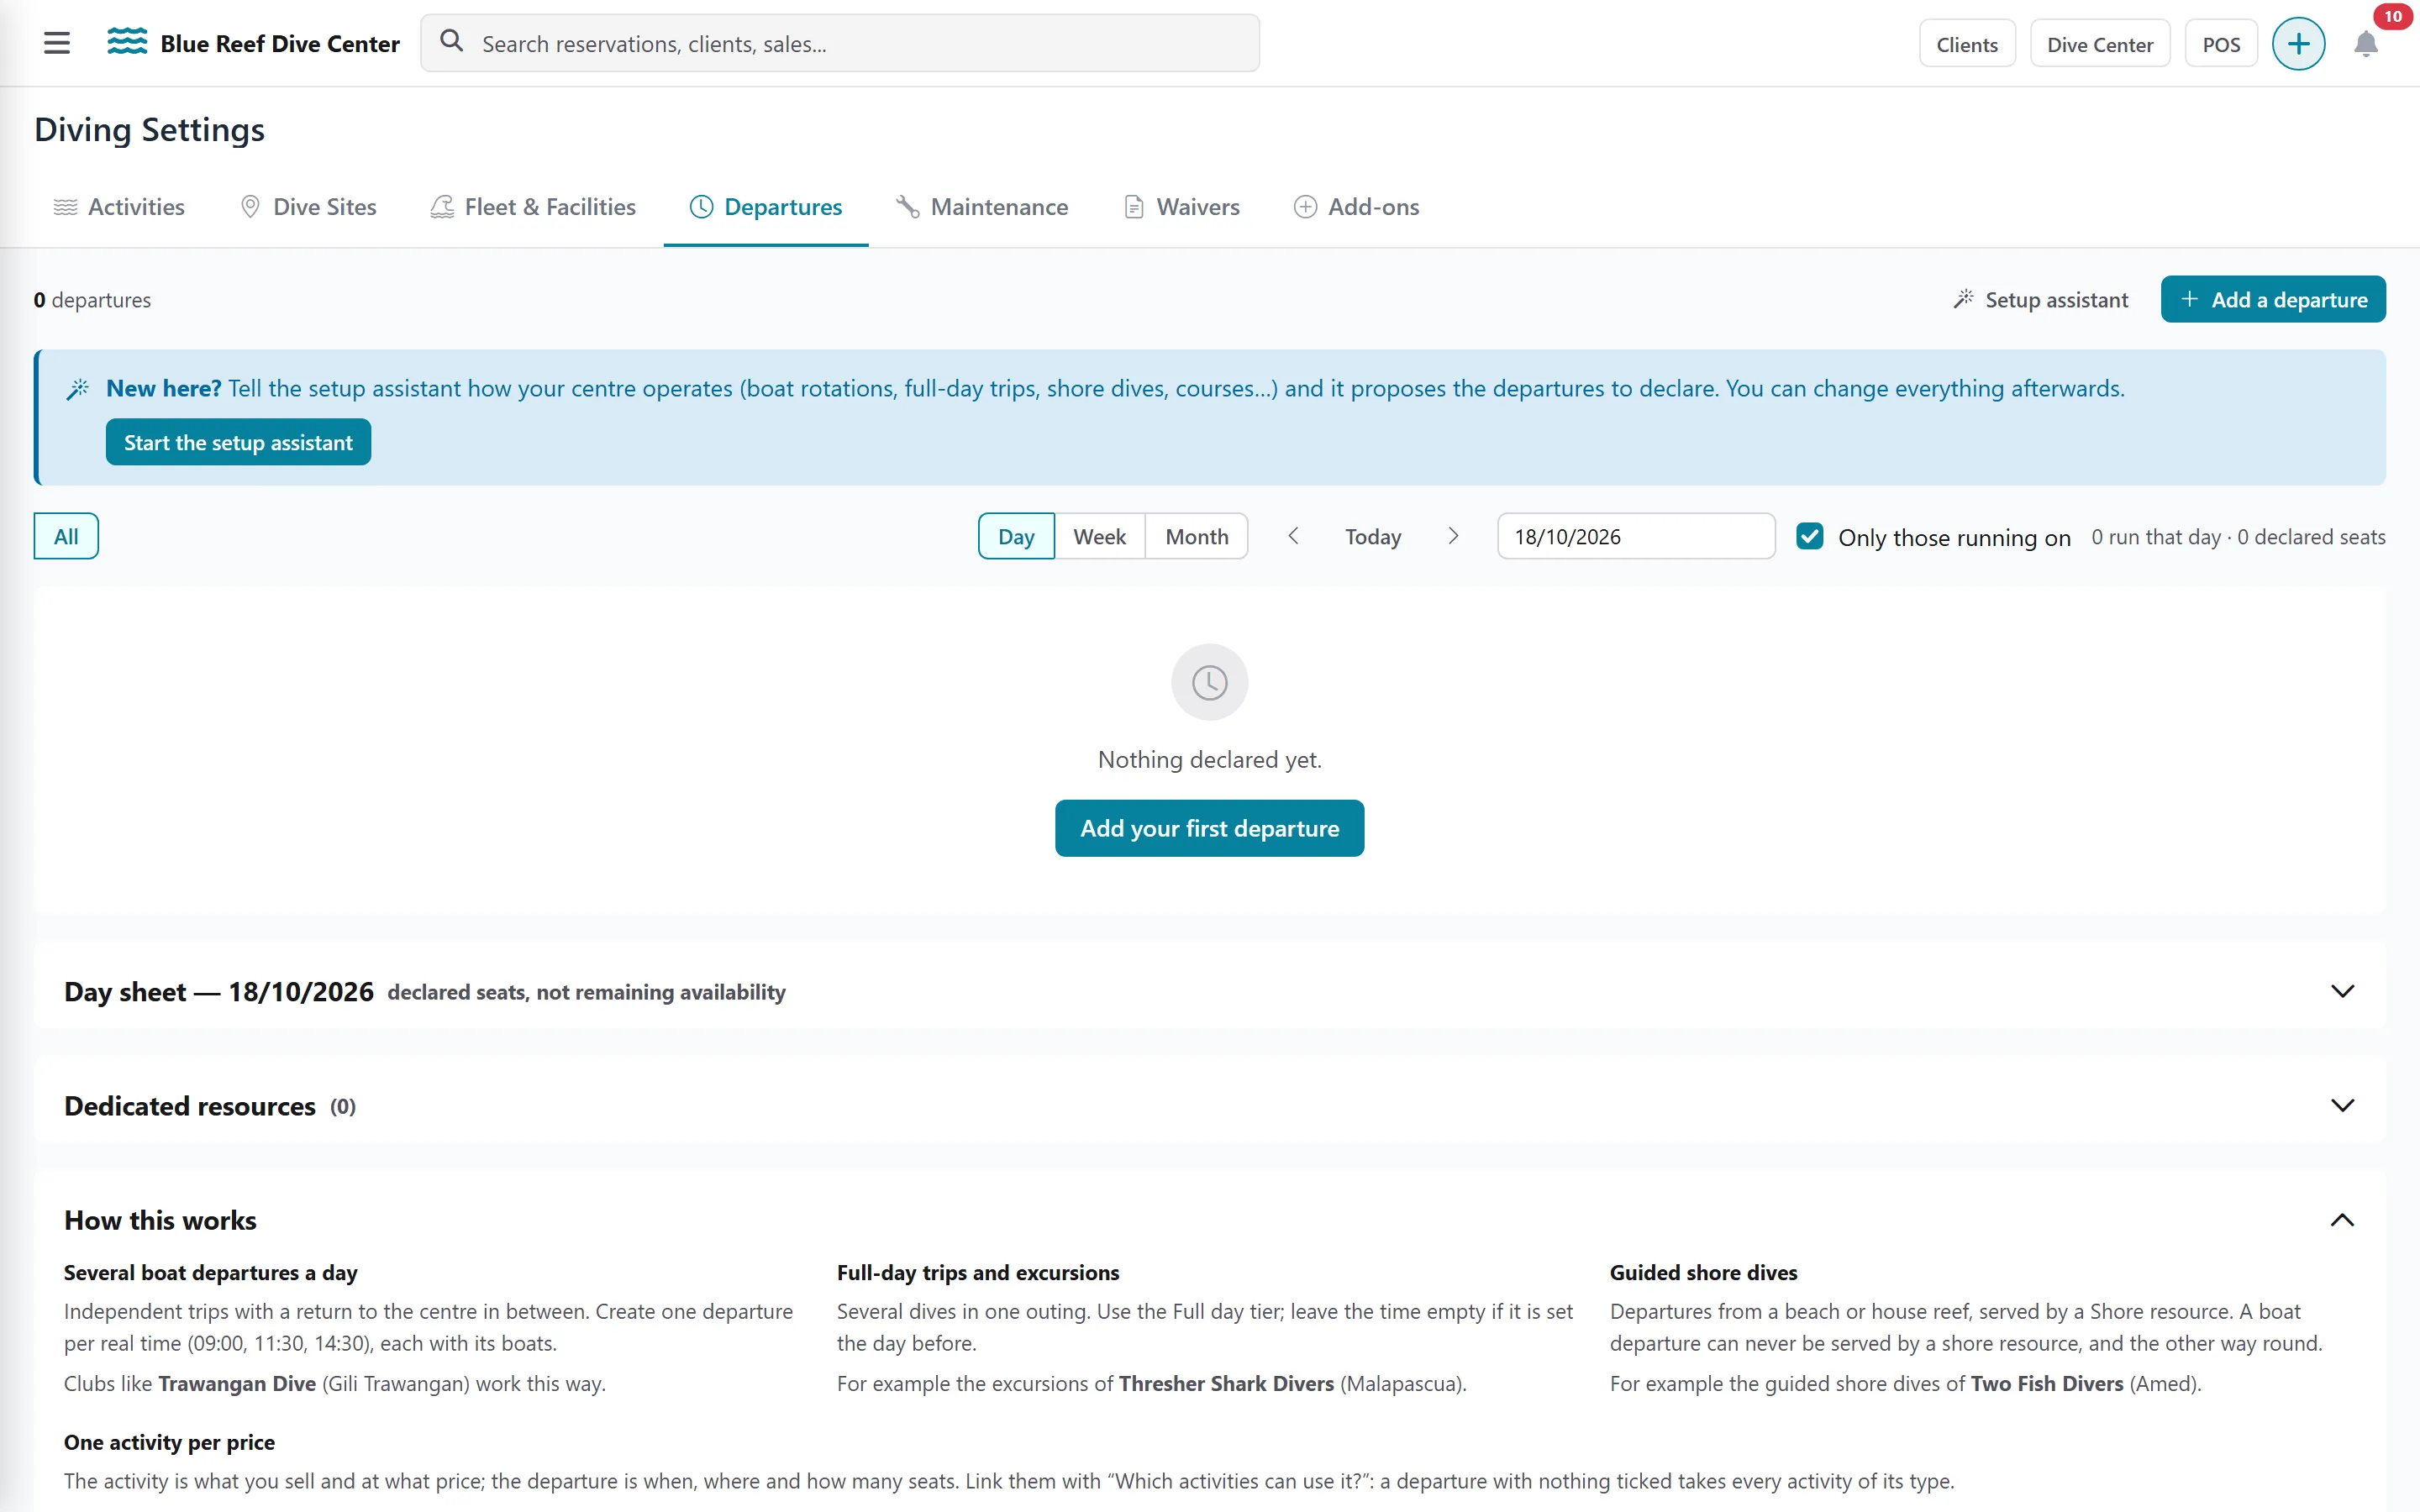Viewport: 2420px width, 1512px height.
Task: Click the Diving Settings page heading
Action: (149, 130)
